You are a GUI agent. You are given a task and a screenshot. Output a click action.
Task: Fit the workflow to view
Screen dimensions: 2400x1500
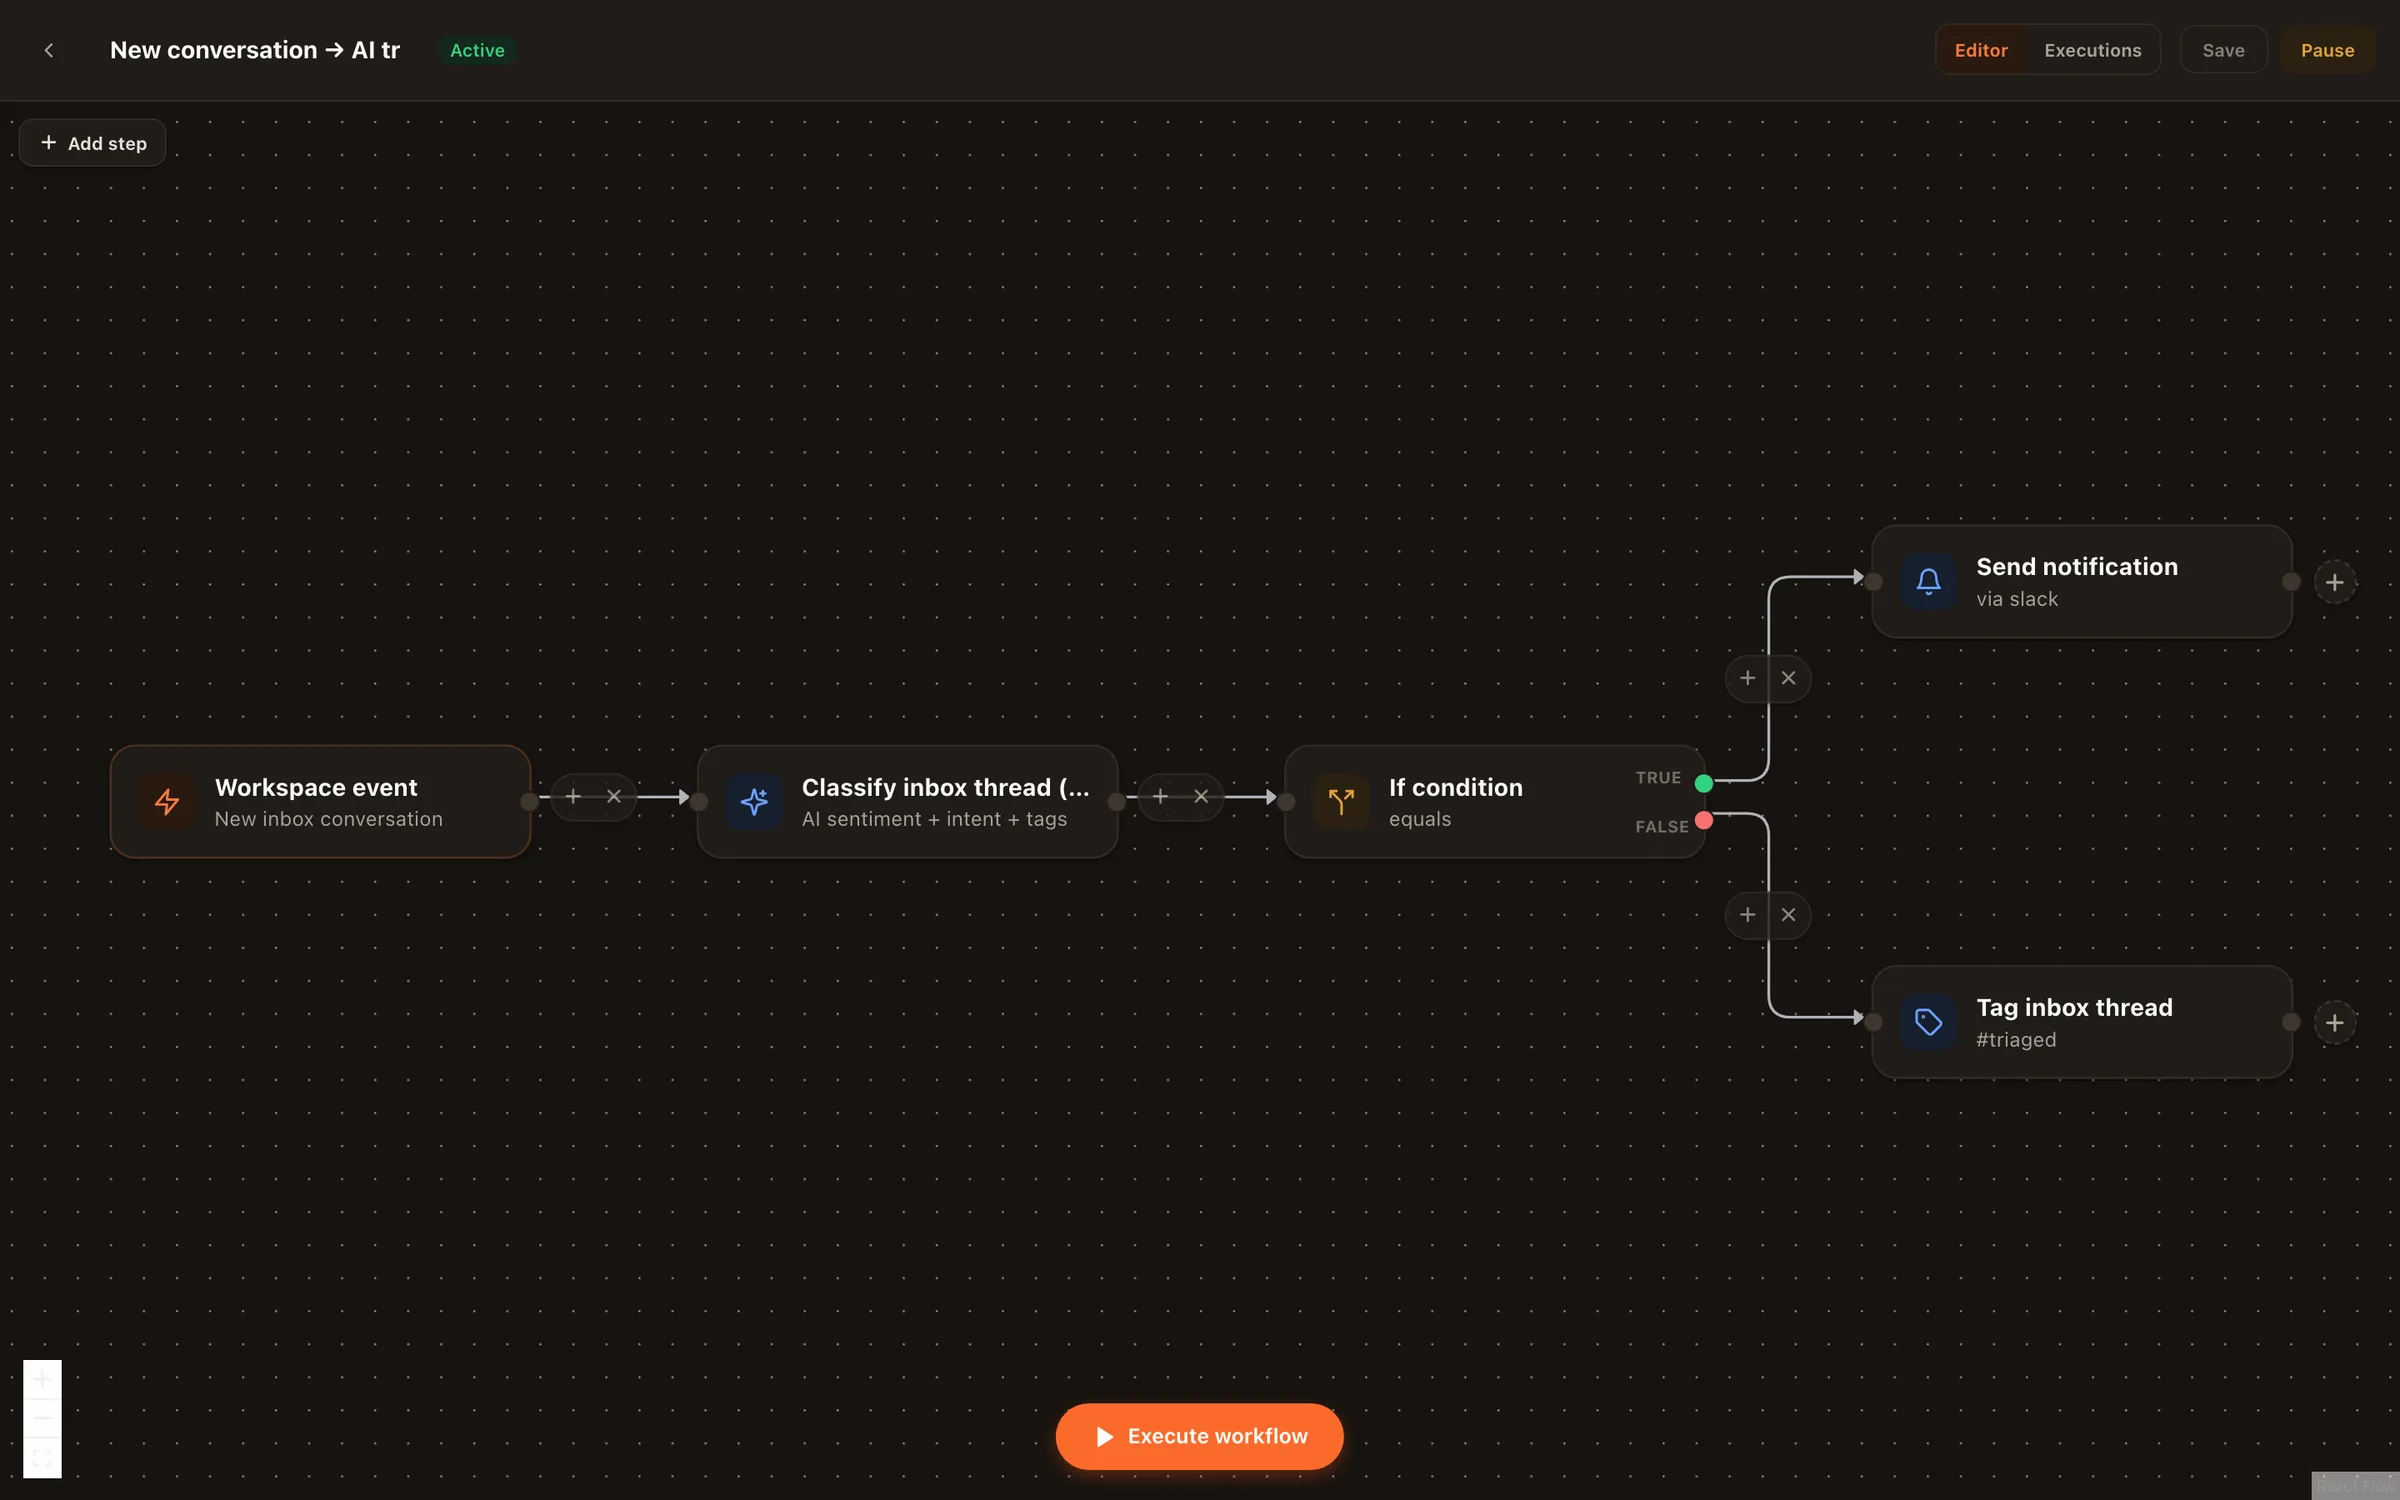click(x=42, y=1457)
